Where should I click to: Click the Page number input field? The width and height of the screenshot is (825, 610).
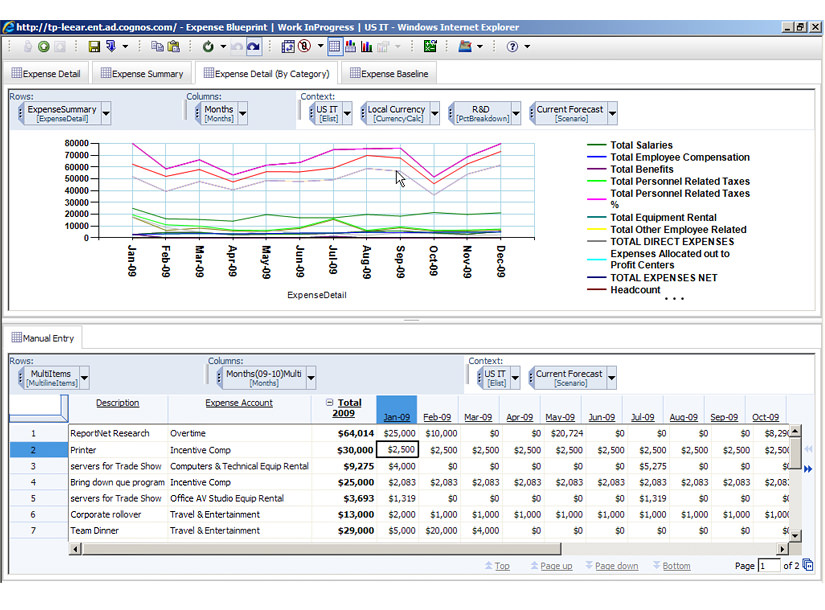[769, 566]
